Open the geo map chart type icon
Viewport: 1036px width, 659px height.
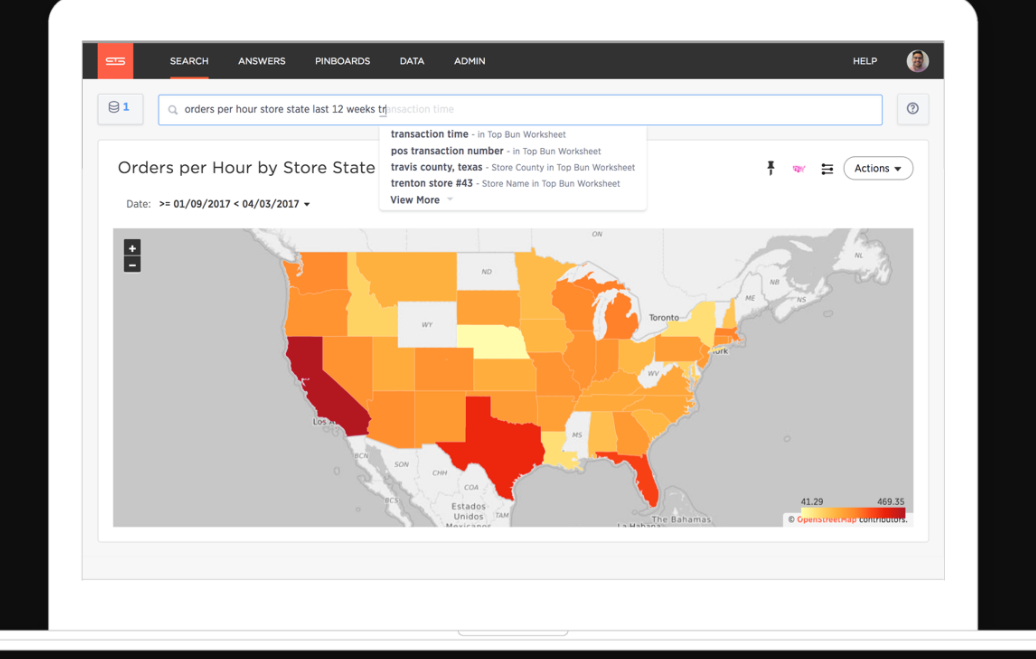pos(799,169)
